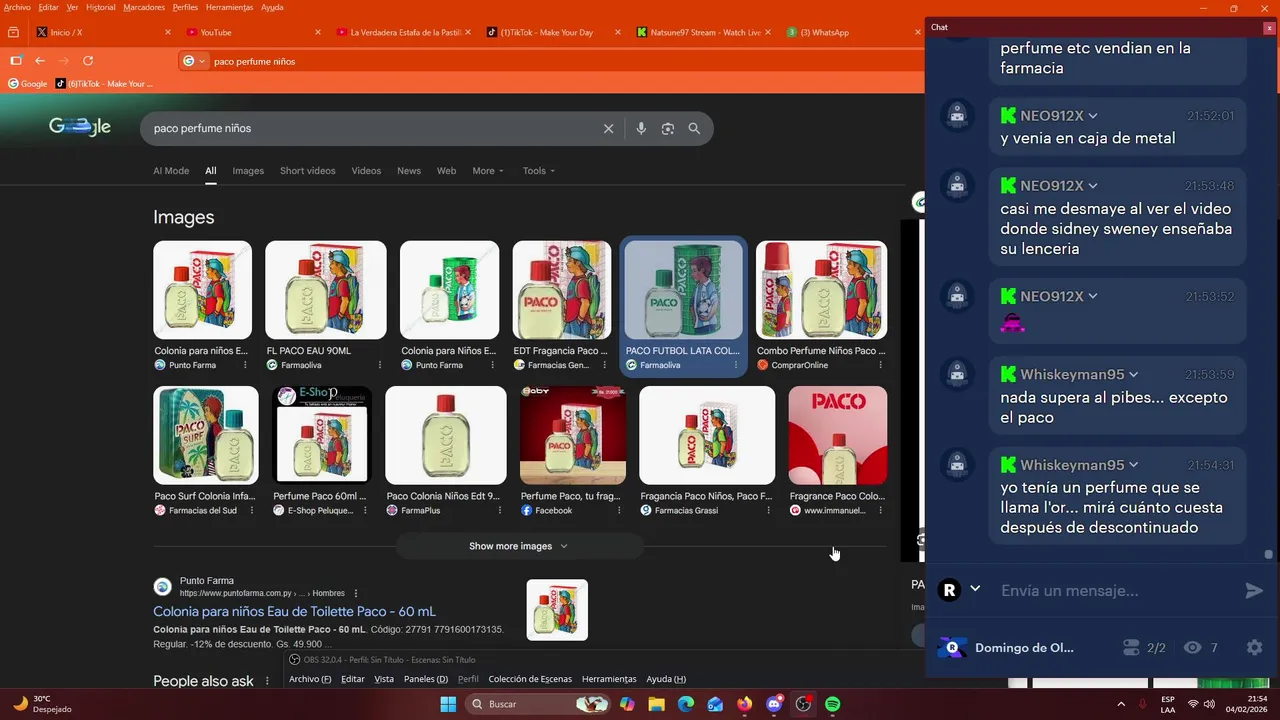Open the Punto Farma site name link

[207, 581]
